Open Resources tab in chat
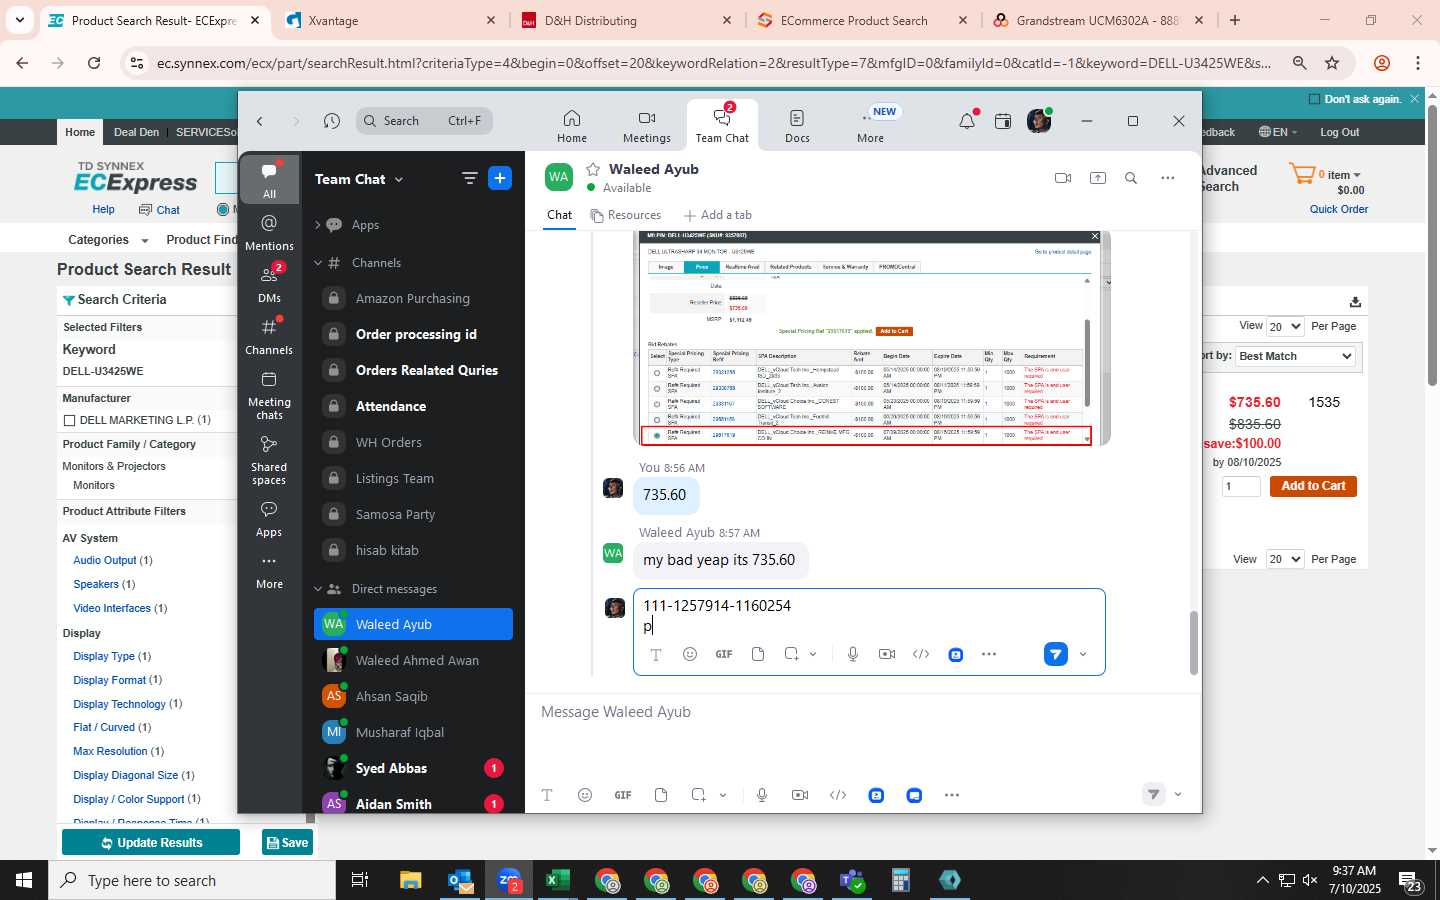Viewport: 1440px width, 900px height. (626, 215)
